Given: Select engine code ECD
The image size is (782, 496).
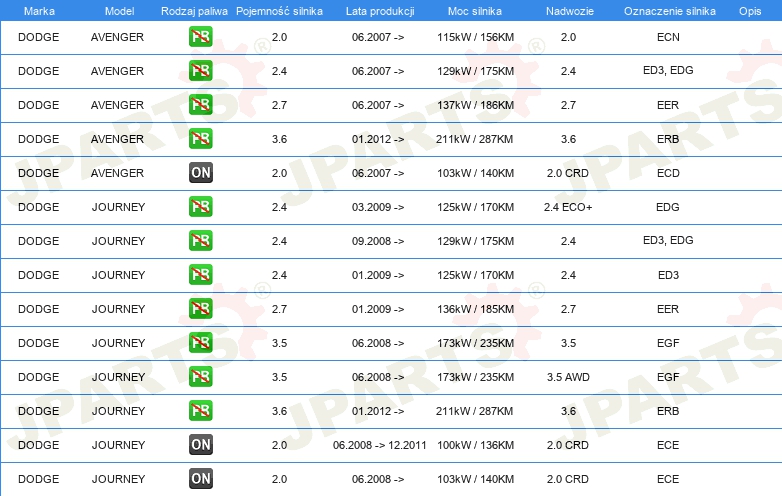Looking at the screenshot, I should 668,173.
